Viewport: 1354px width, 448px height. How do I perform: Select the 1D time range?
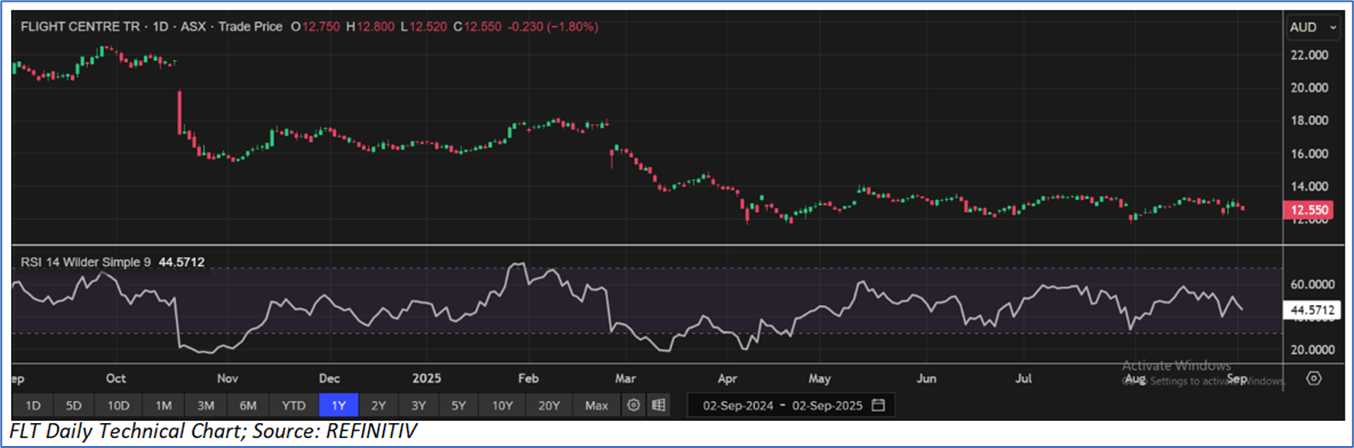click(x=33, y=405)
